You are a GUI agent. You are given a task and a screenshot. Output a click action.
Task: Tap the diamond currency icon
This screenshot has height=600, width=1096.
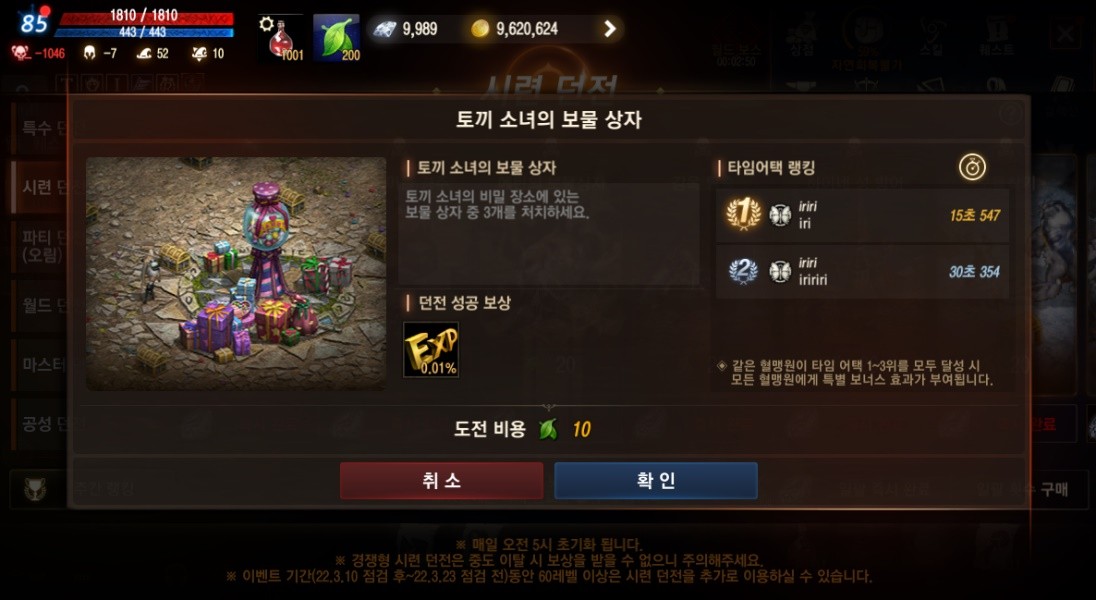coord(384,29)
